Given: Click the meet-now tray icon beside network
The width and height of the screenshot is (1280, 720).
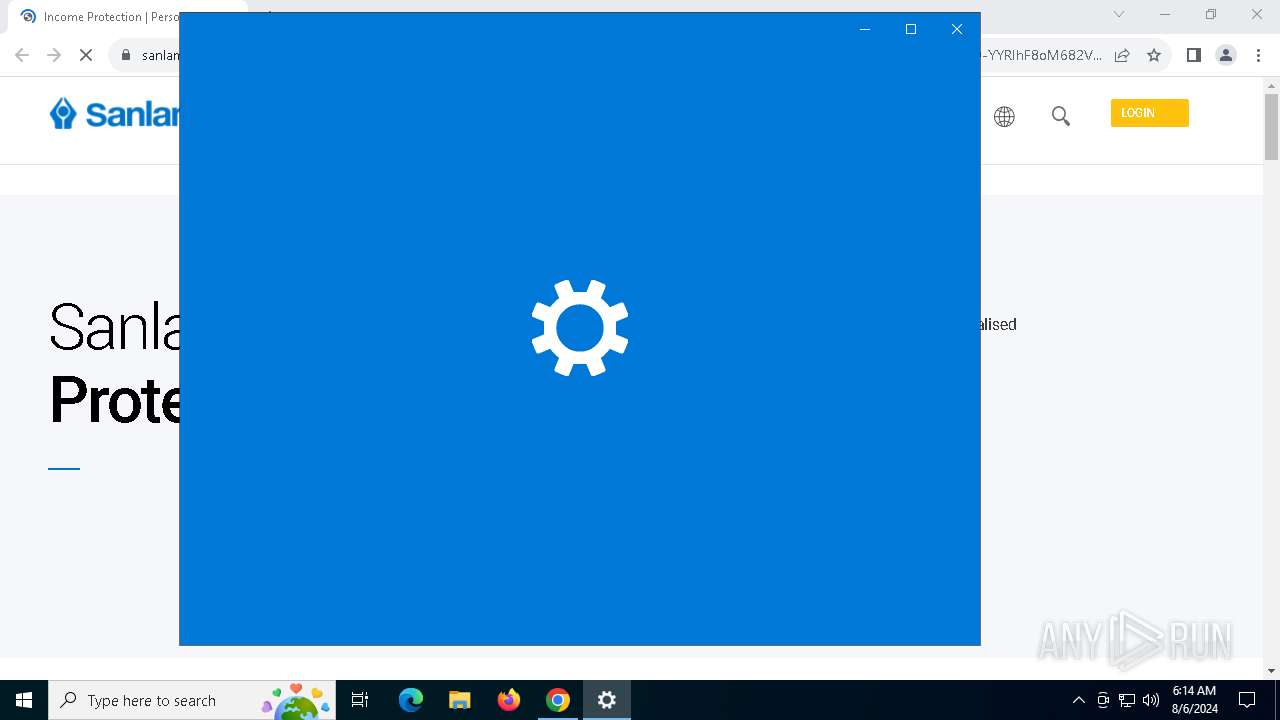Looking at the screenshot, I should point(1103,700).
